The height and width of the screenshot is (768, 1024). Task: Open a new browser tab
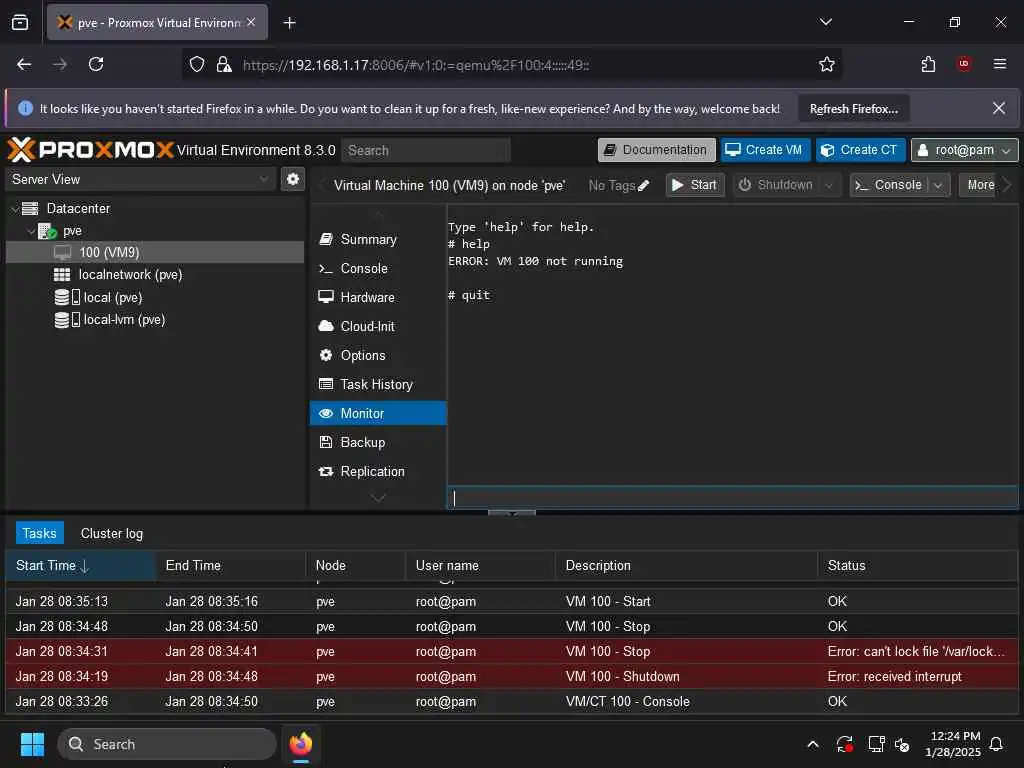pyautogui.click(x=289, y=23)
